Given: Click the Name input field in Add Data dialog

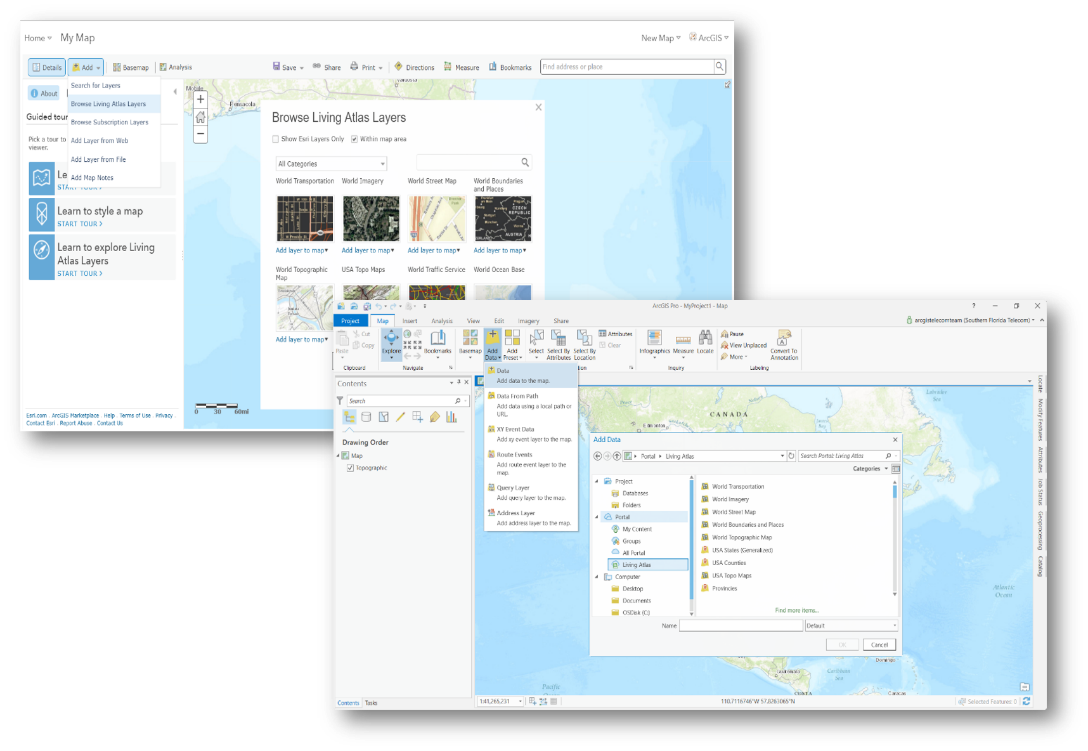Looking at the screenshot, I should point(740,625).
